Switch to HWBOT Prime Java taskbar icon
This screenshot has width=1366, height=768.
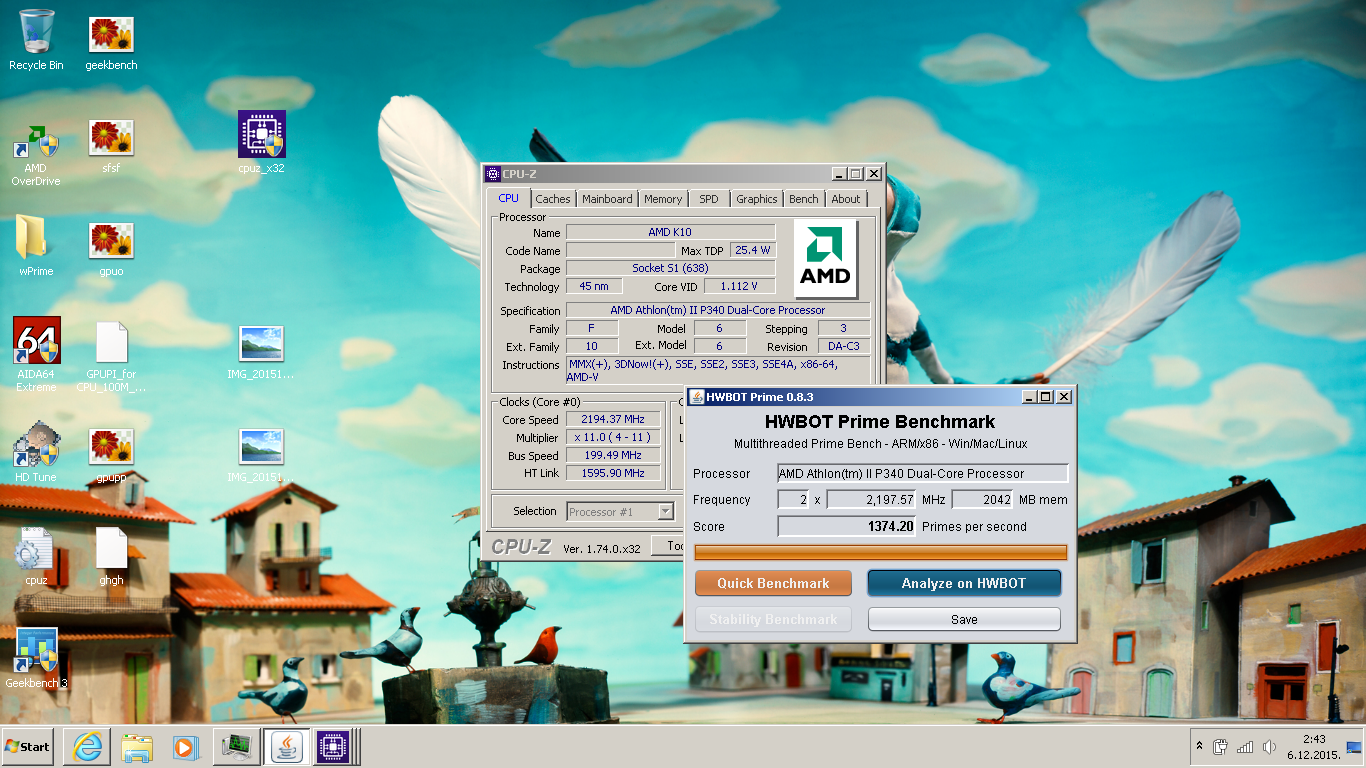point(286,747)
